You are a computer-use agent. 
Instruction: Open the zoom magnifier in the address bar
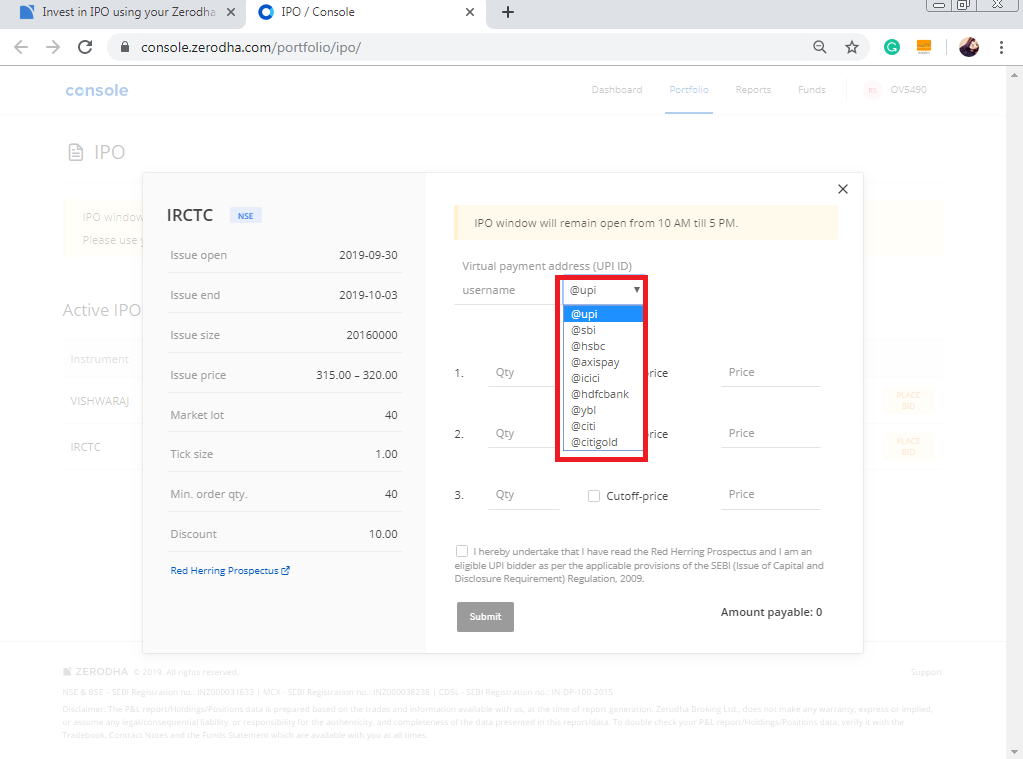pyautogui.click(x=819, y=47)
